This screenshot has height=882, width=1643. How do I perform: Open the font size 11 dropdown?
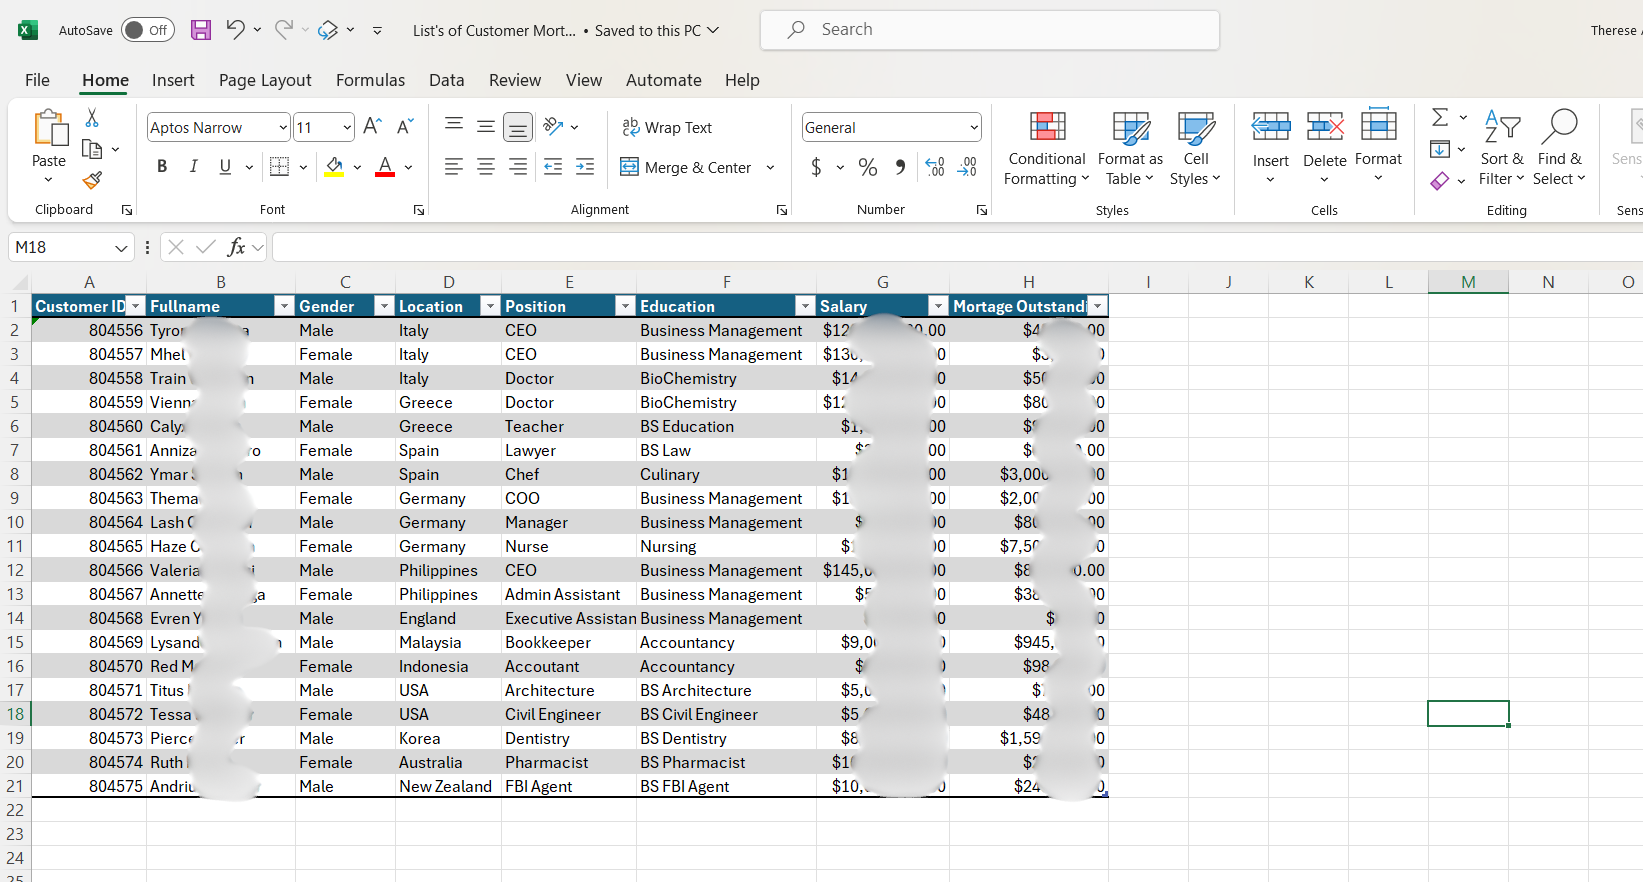[x=347, y=127]
